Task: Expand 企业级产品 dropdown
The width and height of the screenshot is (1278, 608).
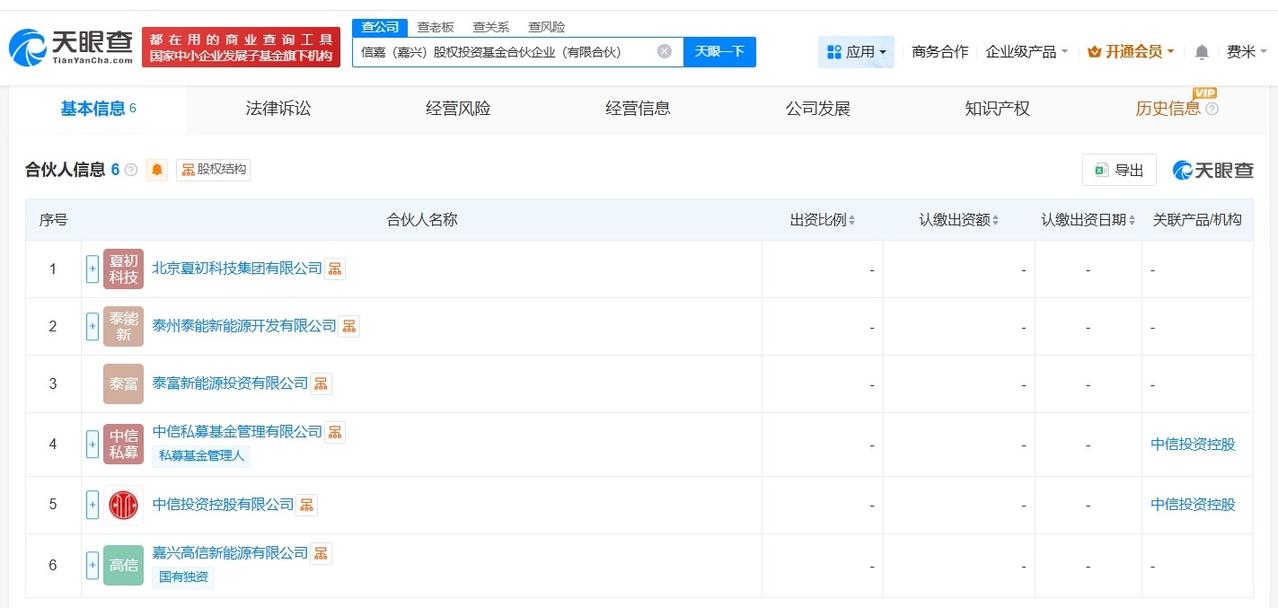Action: (x=1027, y=51)
